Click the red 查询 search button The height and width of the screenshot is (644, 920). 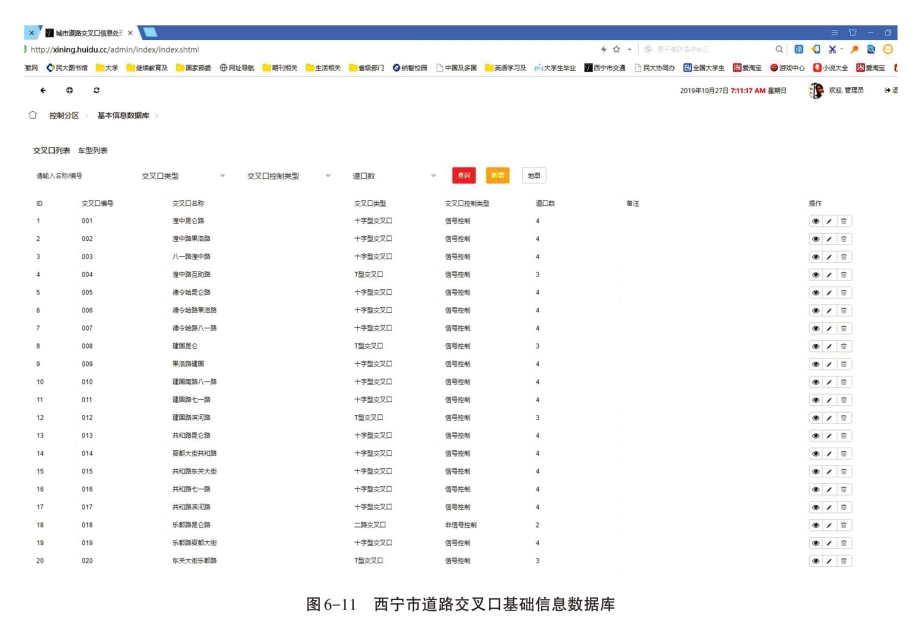tap(464, 175)
